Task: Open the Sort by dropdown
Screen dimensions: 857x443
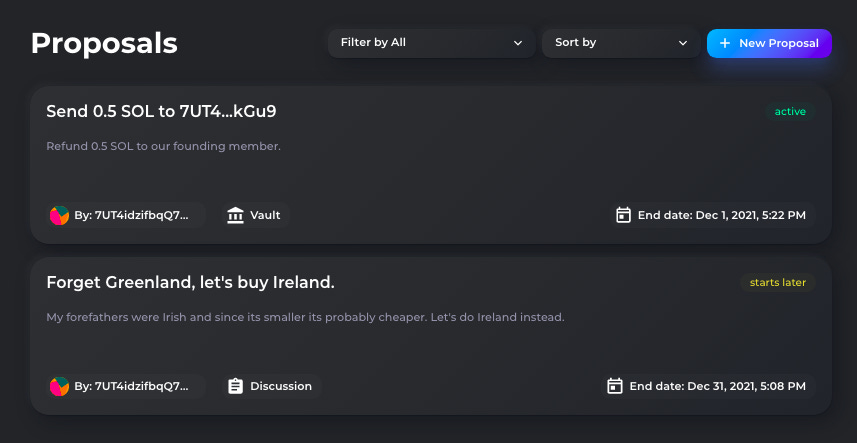Action: (x=621, y=43)
